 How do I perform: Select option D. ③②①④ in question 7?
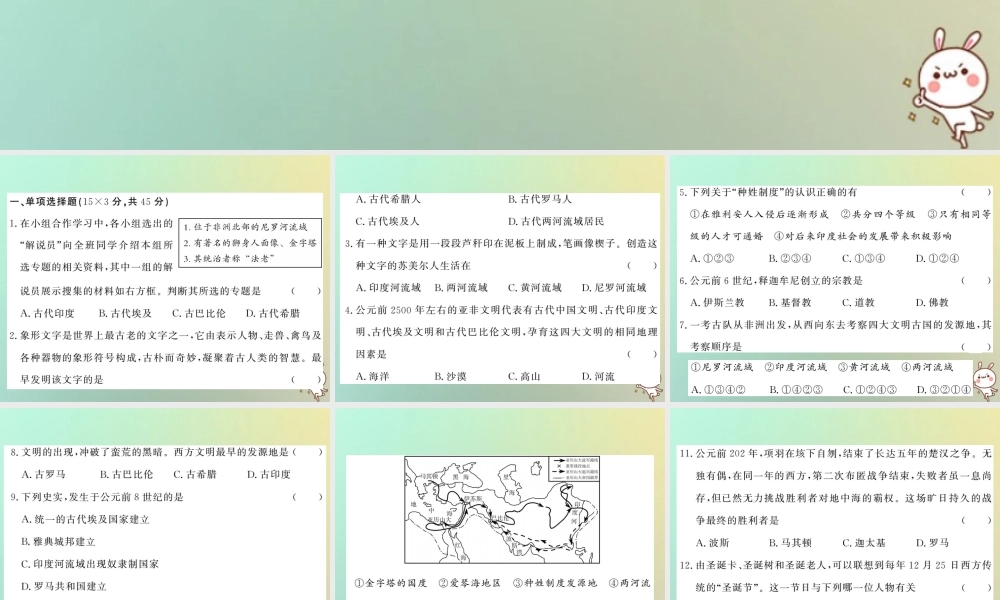point(943,389)
